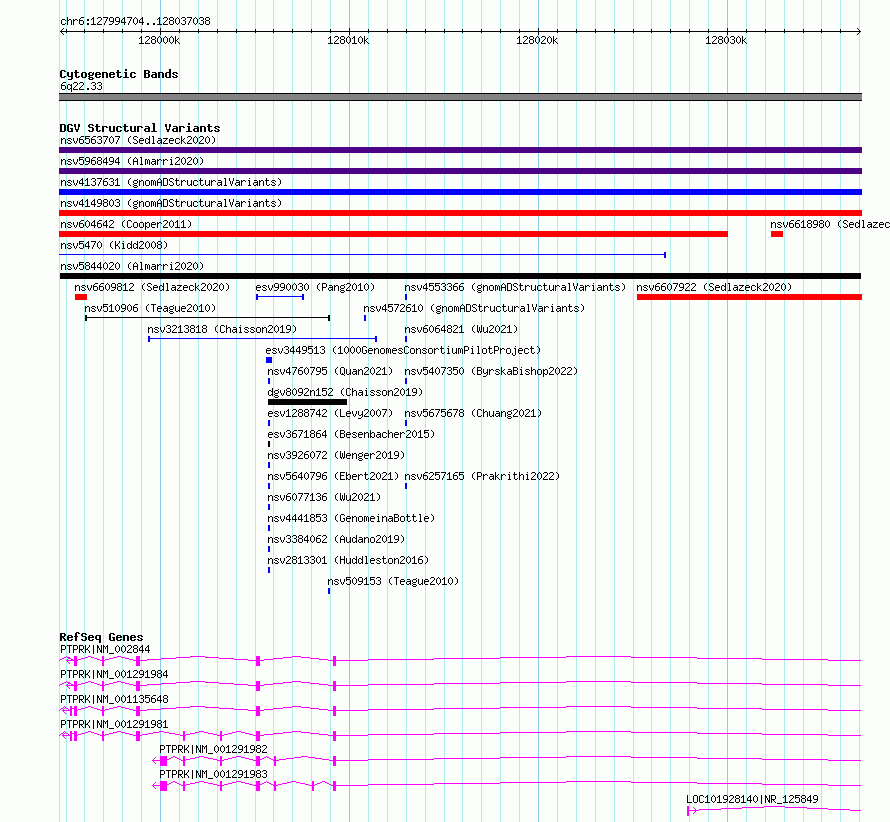890x822 pixels.
Task: Click nsv6257165 (Prakrithi2022) label
Action: point(482,476)
